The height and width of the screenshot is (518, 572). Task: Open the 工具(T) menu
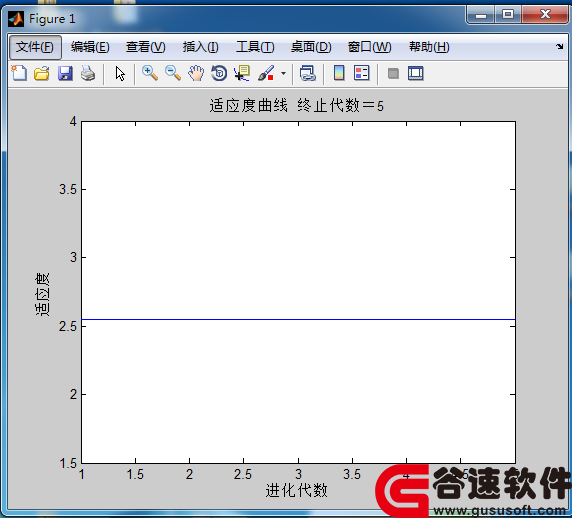pos(255,47)
